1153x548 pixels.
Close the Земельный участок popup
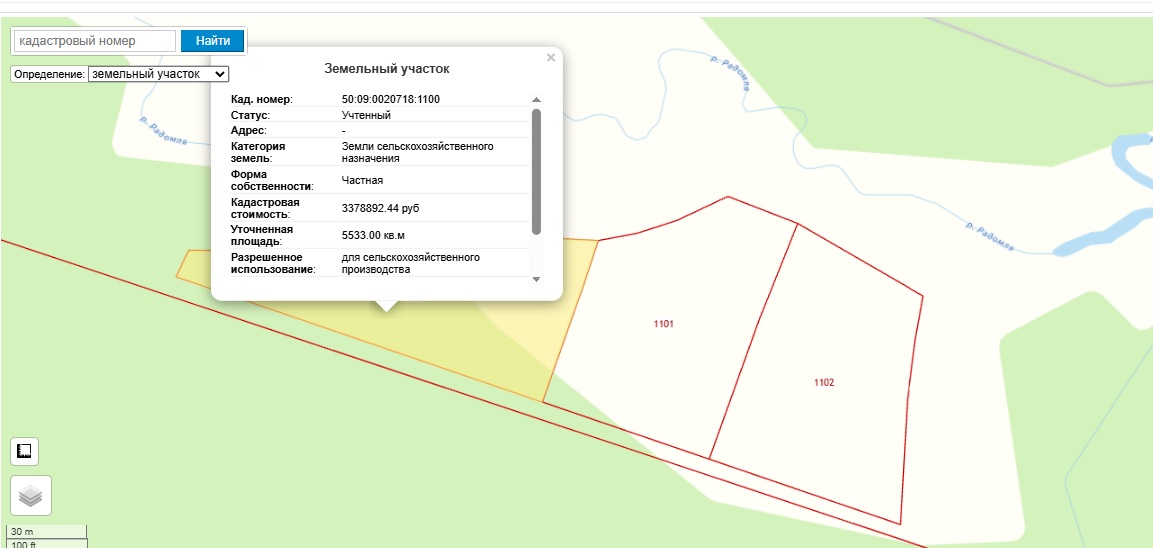coord(550,58)
